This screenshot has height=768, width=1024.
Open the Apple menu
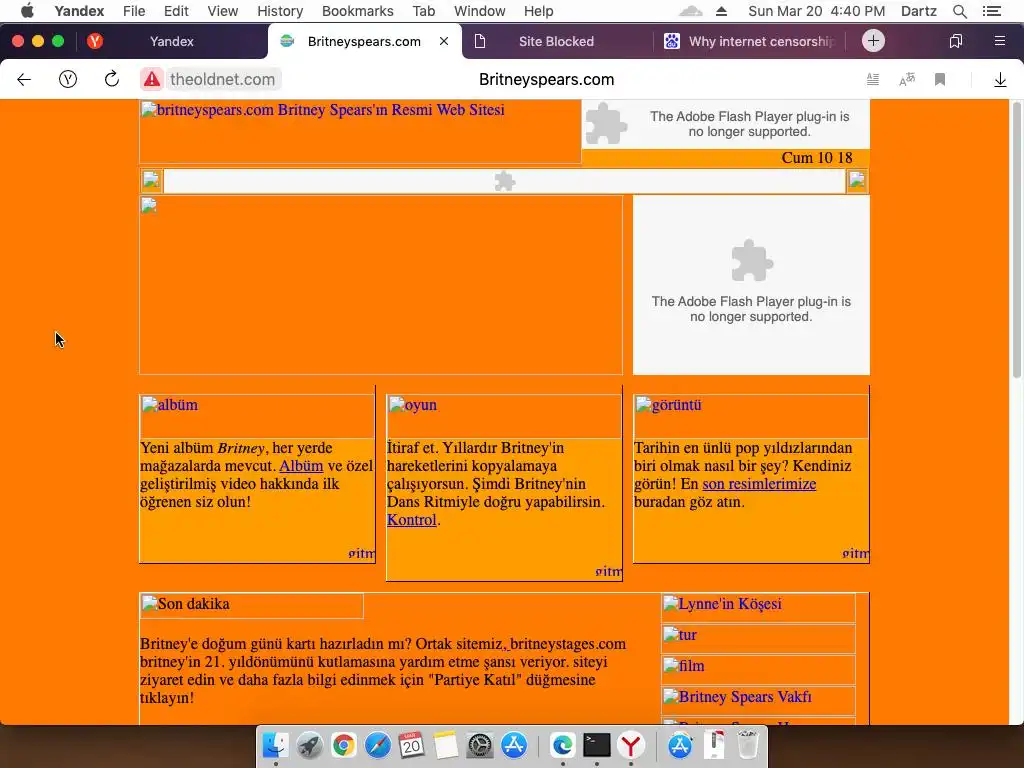[27, 11]
